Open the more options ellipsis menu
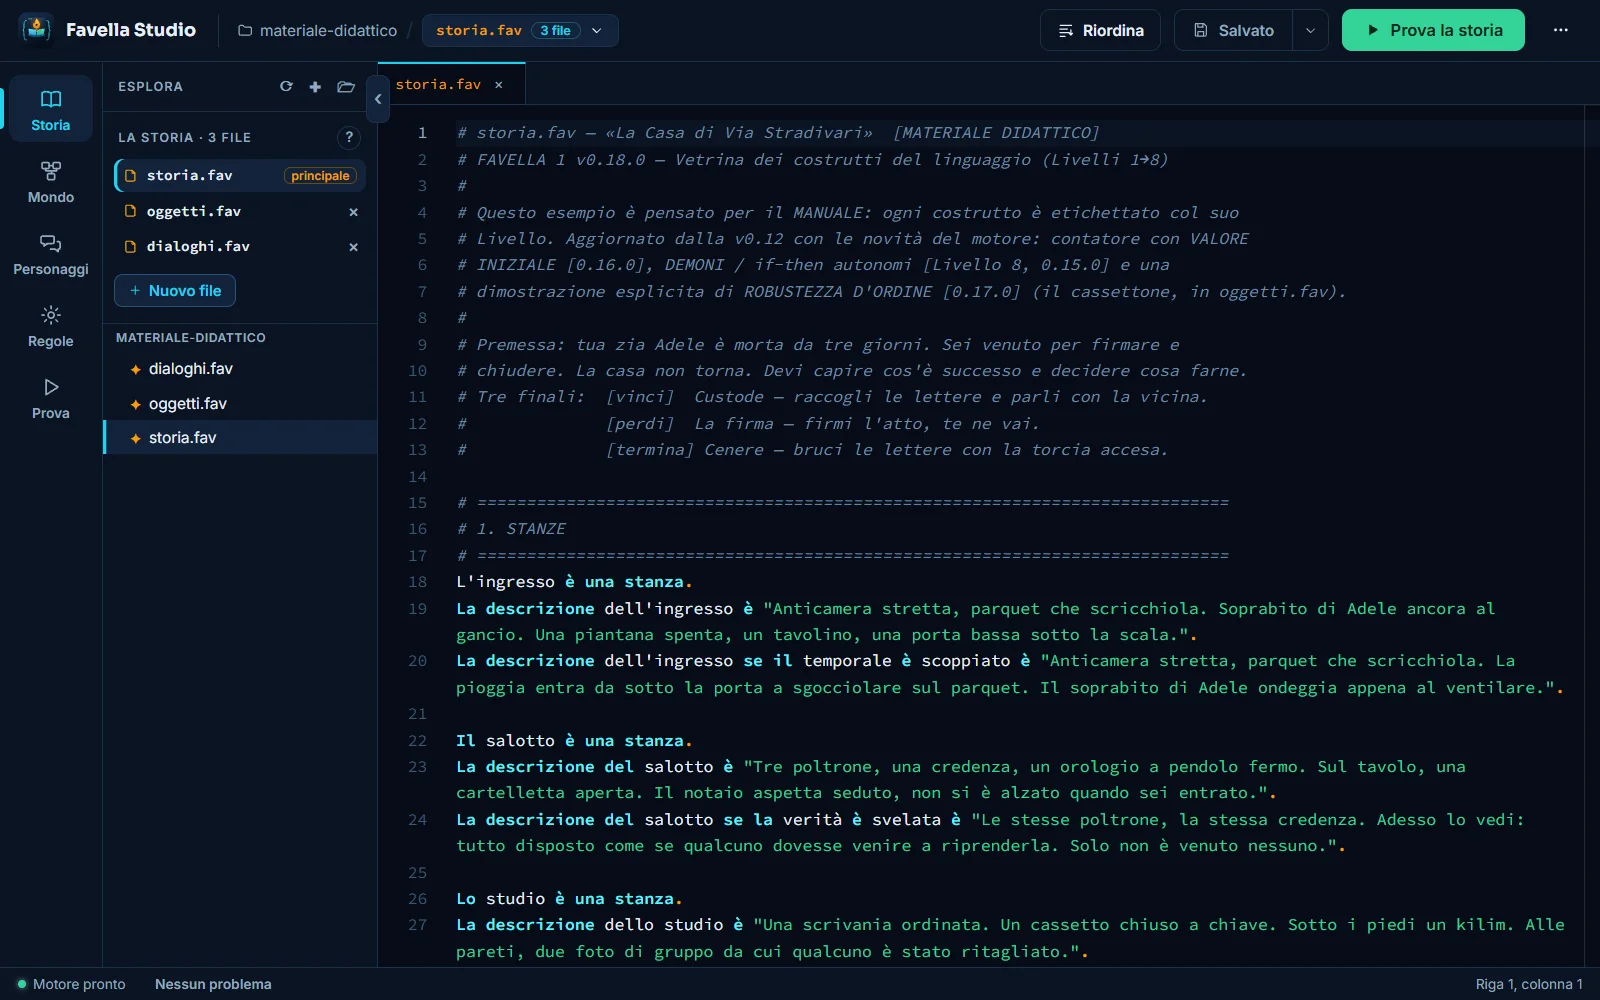 [1561, 30]
